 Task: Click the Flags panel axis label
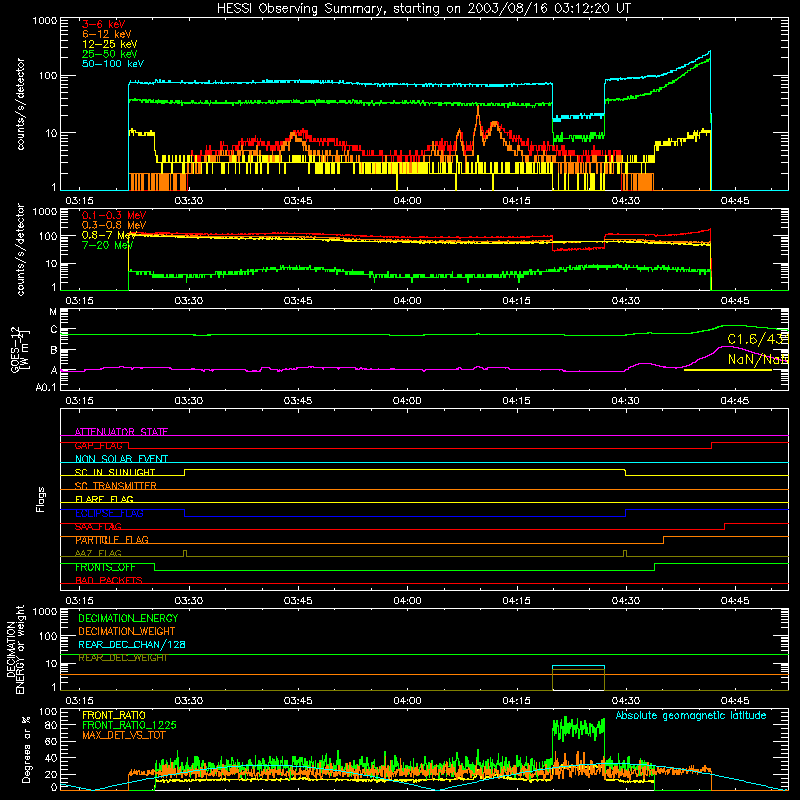coord(41,499)
